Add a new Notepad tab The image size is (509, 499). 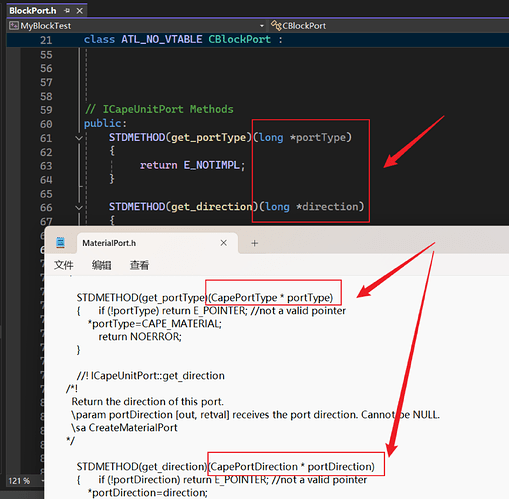tap(255, 243)
